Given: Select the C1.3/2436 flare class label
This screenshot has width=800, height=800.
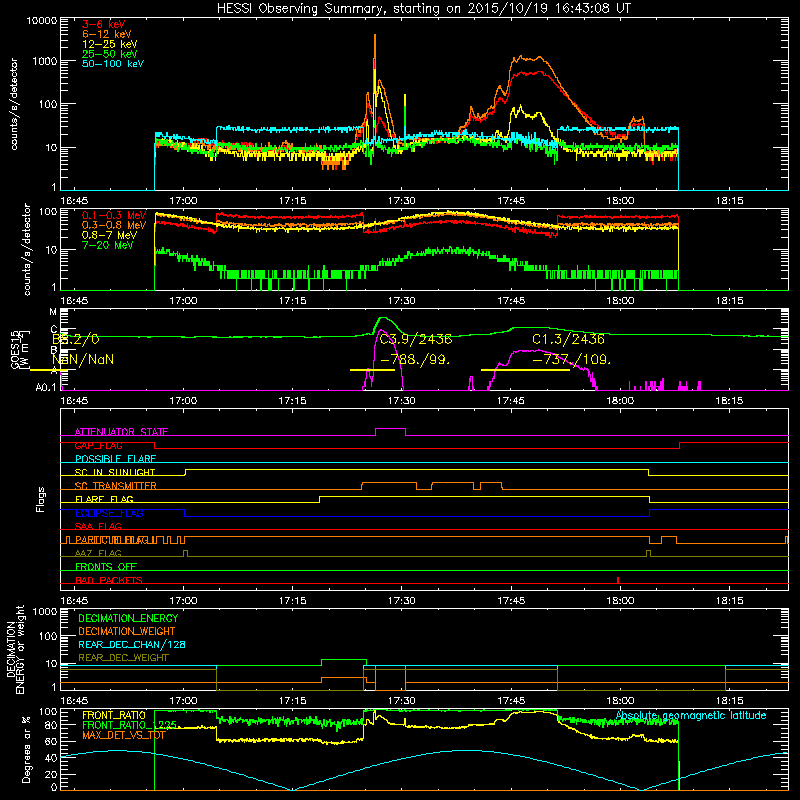Looking at the screenshot, I should click(568, 339).
